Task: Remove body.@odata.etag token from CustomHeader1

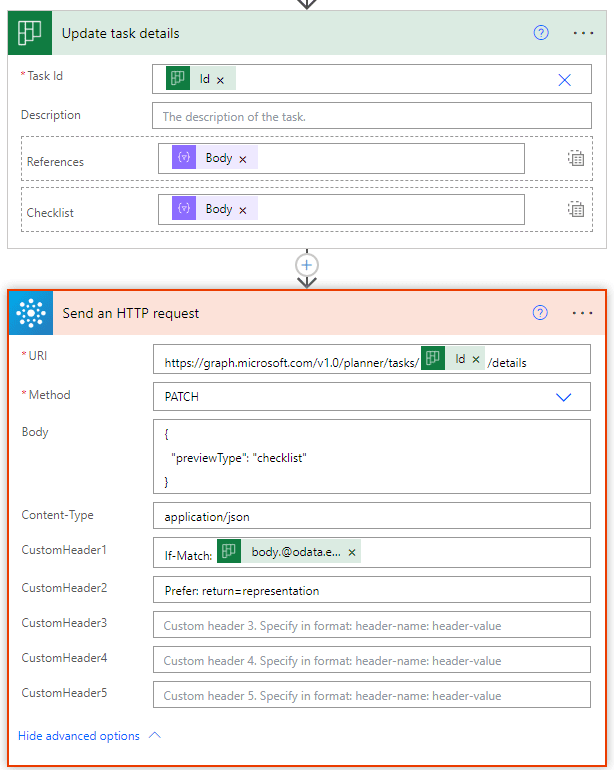Action: point(352,552)
